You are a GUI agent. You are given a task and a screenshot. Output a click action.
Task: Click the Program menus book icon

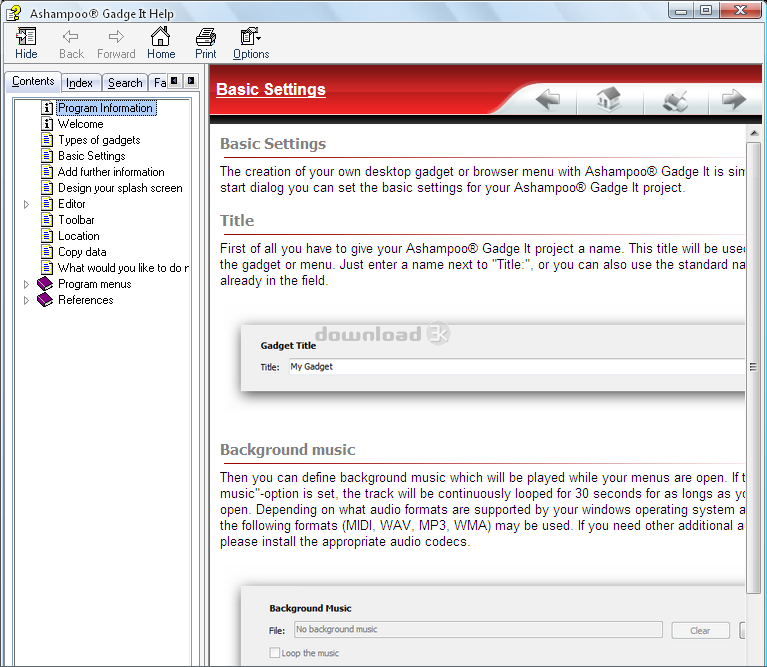(x=45, y=284)
